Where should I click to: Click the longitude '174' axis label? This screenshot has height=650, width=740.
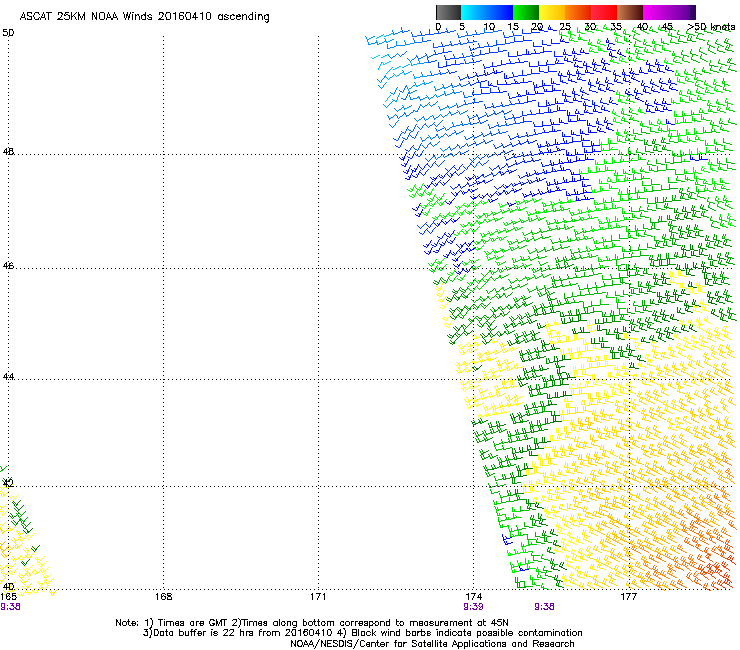coord(473,597)
